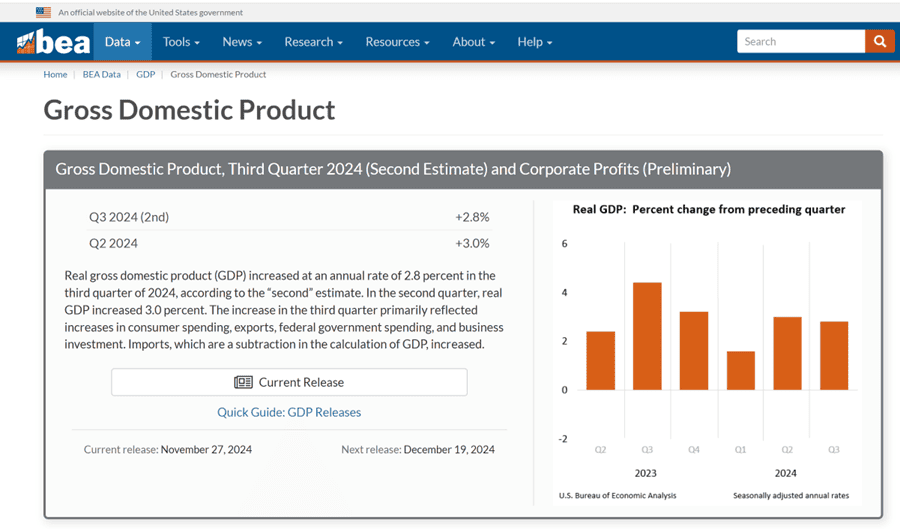Open the Data dropdown menu
The image size is (900, 529).
point(123,42)
